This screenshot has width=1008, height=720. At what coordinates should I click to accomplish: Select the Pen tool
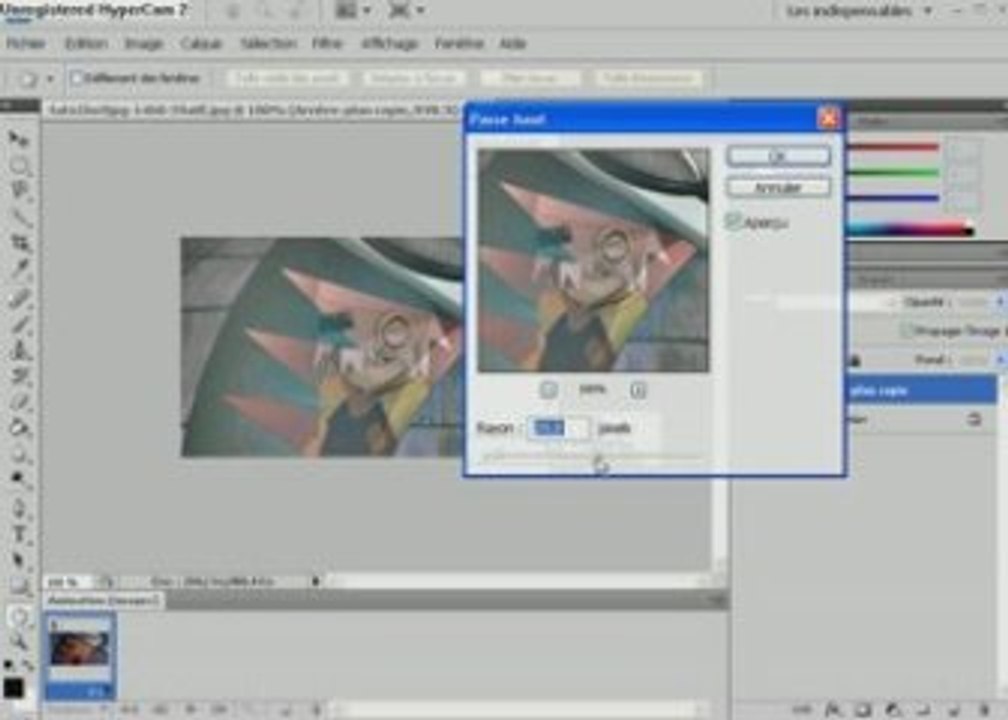19,508
